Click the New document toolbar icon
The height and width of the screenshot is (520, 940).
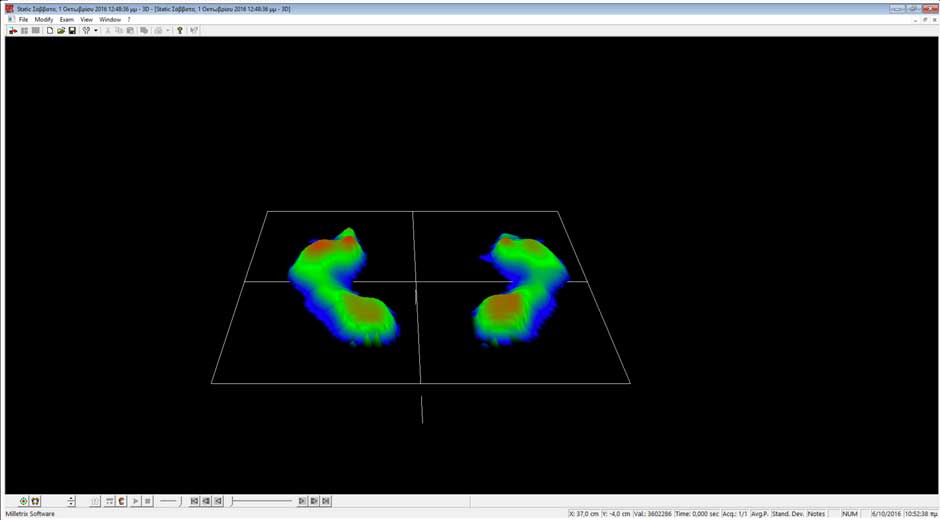coord(50,31)
